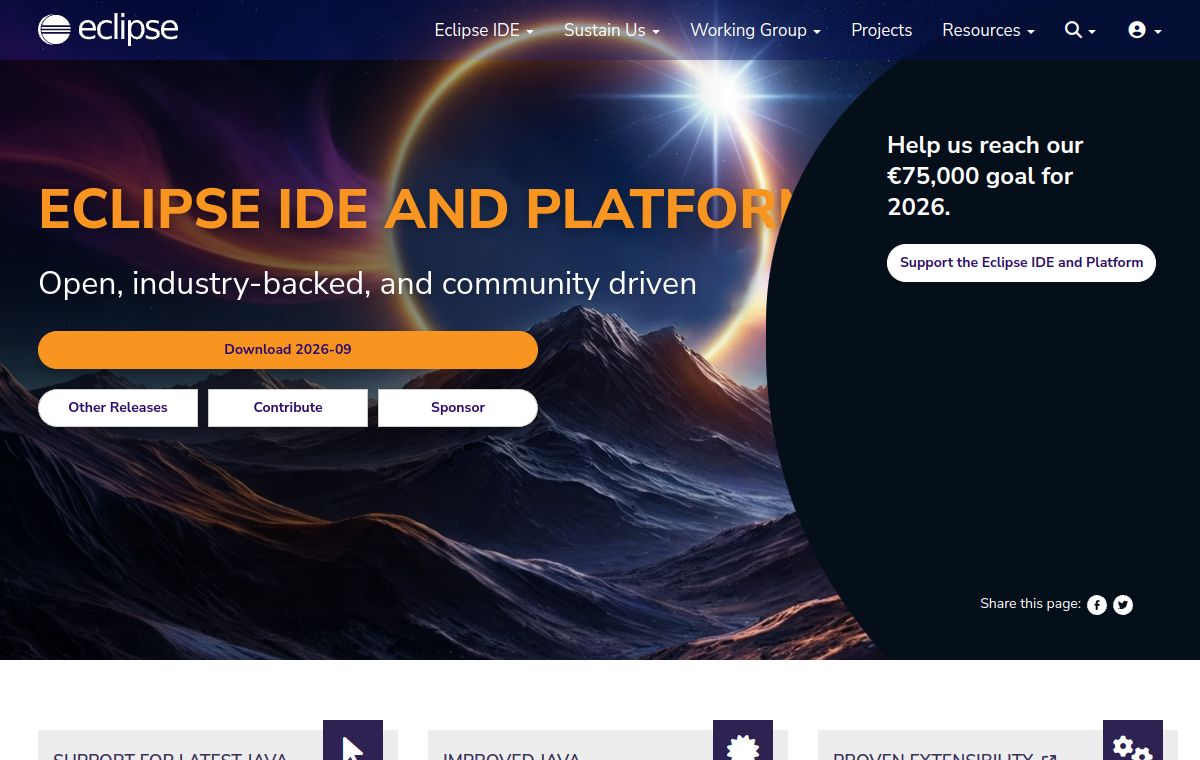Share this page on Twitter

pos(1123,605)
